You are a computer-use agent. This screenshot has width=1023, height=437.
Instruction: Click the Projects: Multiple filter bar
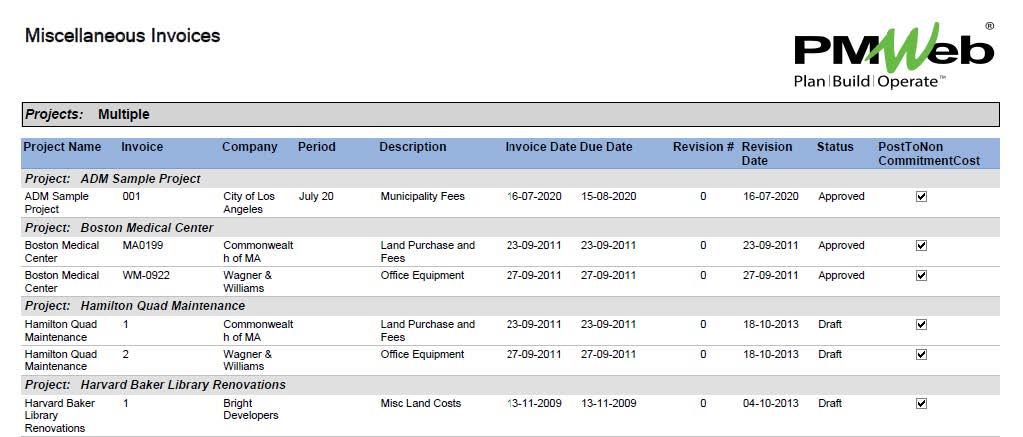tap(510, 115)
